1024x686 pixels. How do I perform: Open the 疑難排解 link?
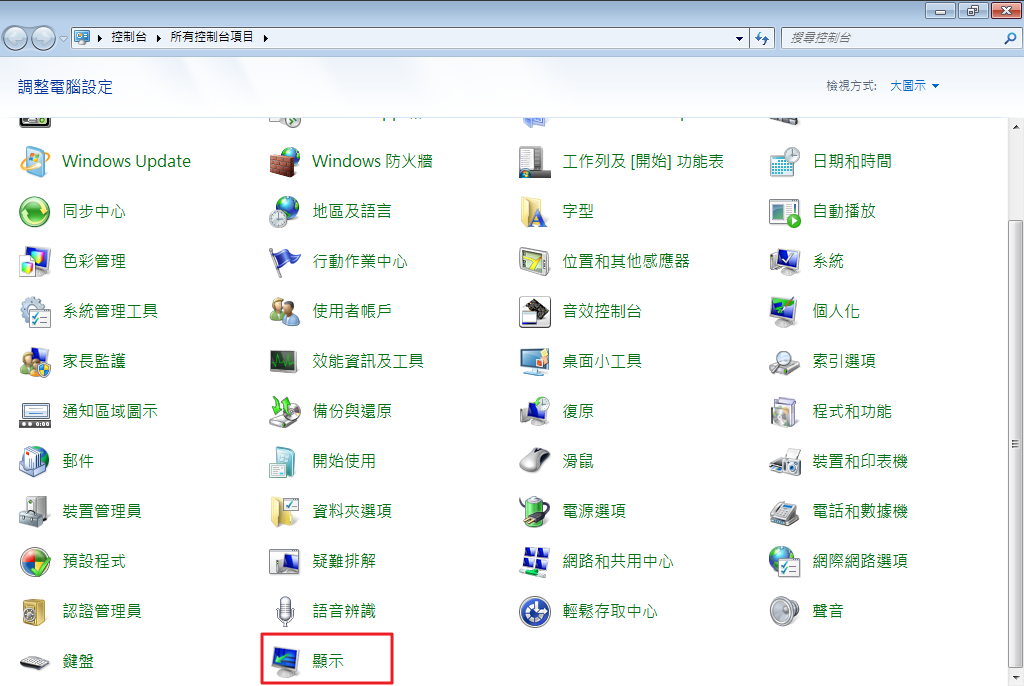344,561
